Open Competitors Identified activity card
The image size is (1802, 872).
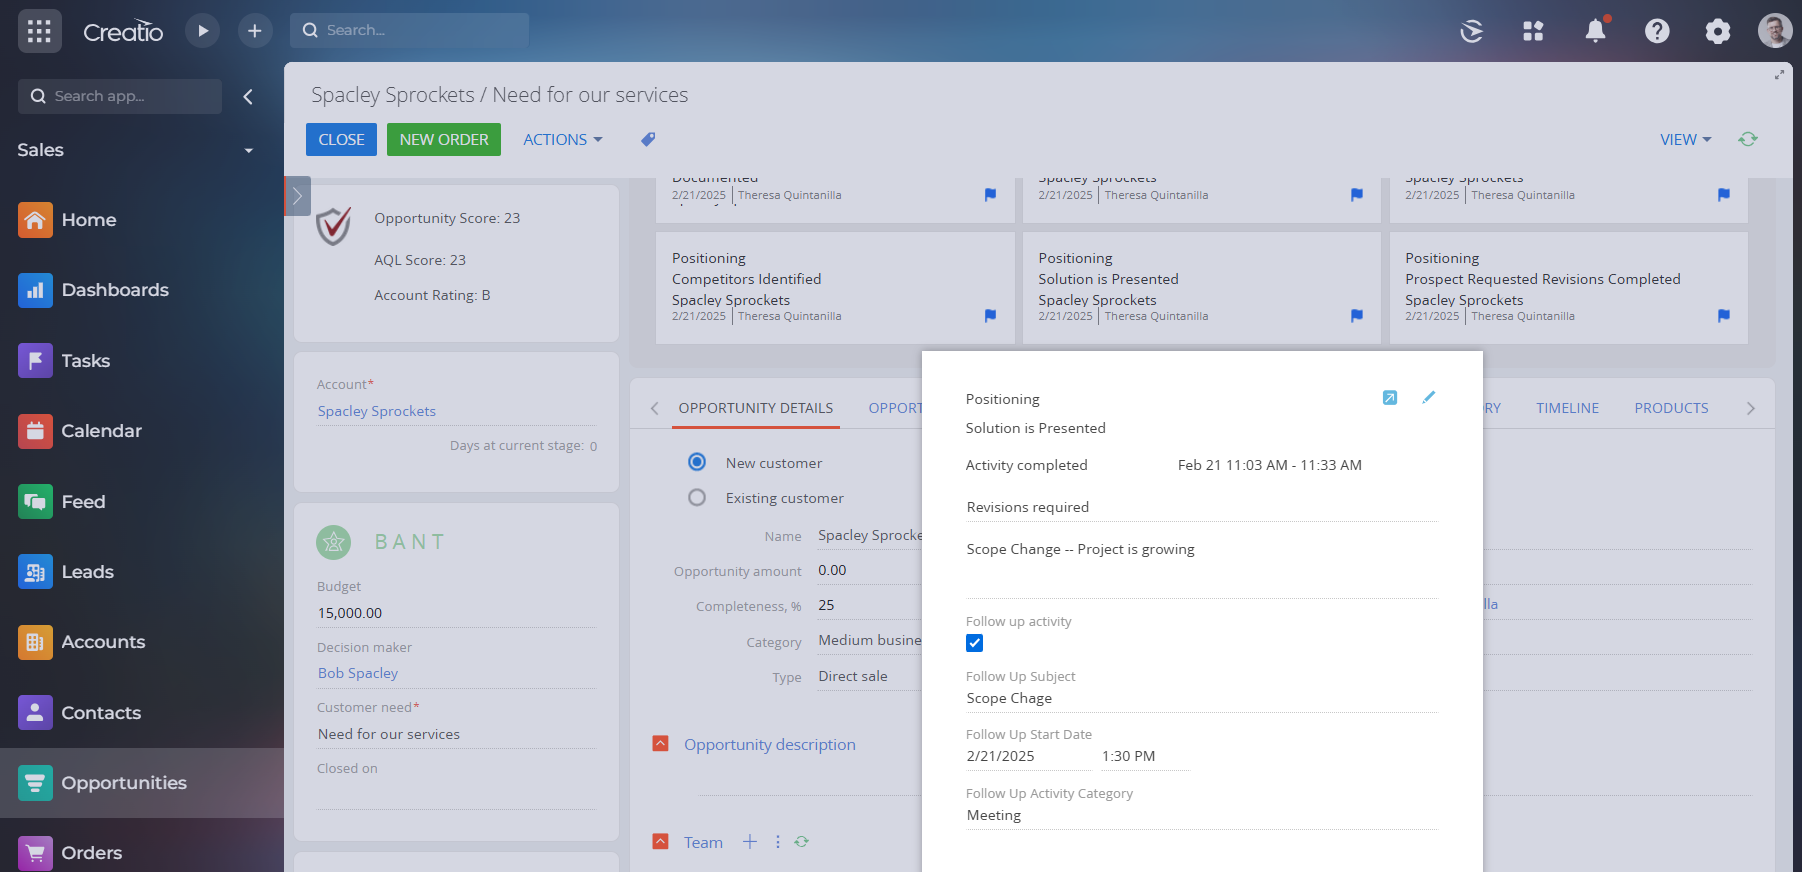coord(835,288)
